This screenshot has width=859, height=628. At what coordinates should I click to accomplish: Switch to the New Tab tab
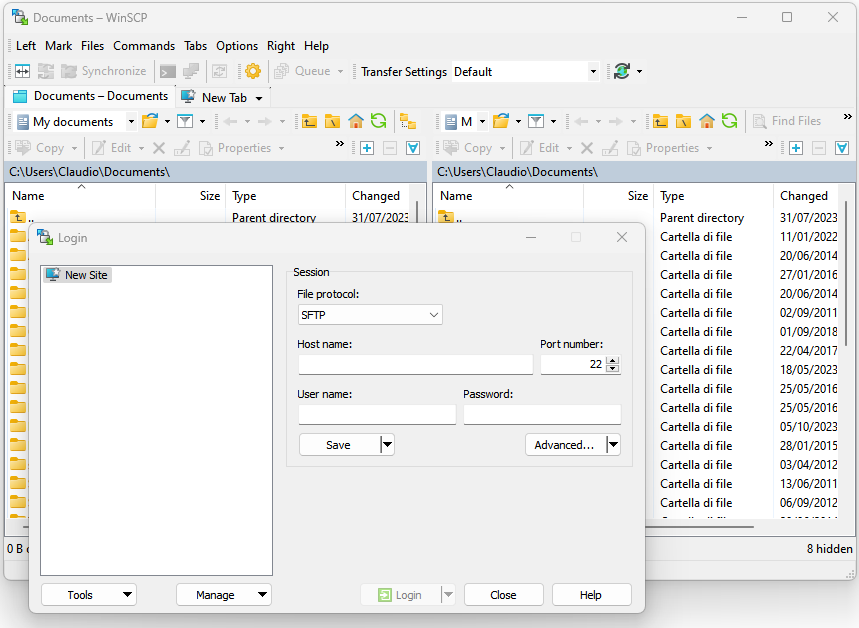[223, 98]
